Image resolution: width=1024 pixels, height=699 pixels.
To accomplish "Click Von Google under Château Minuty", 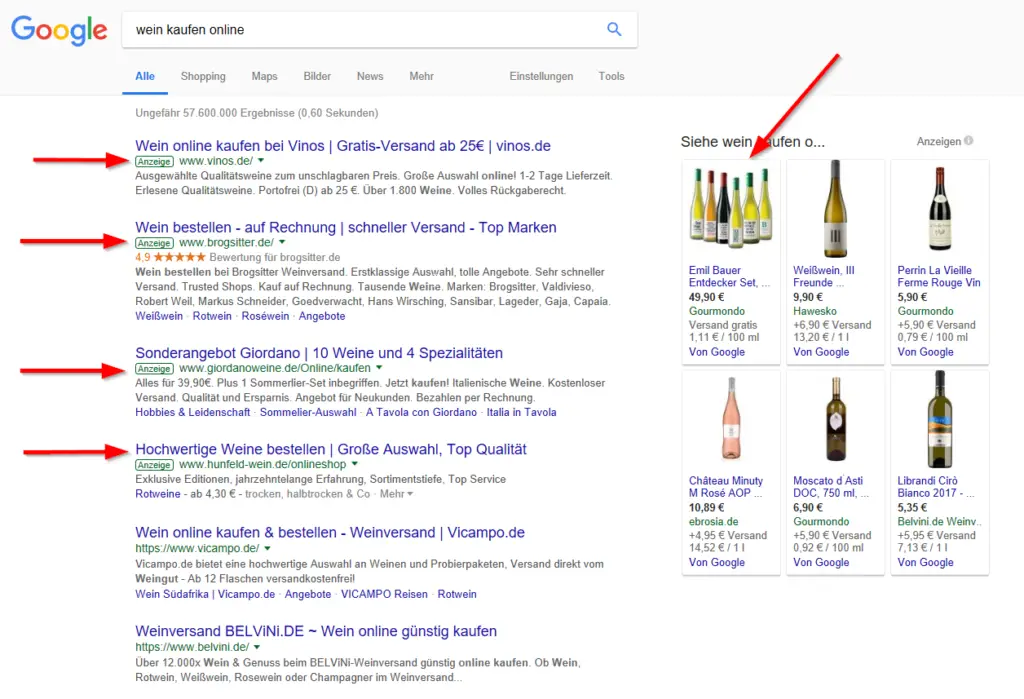I will point(716,562).
